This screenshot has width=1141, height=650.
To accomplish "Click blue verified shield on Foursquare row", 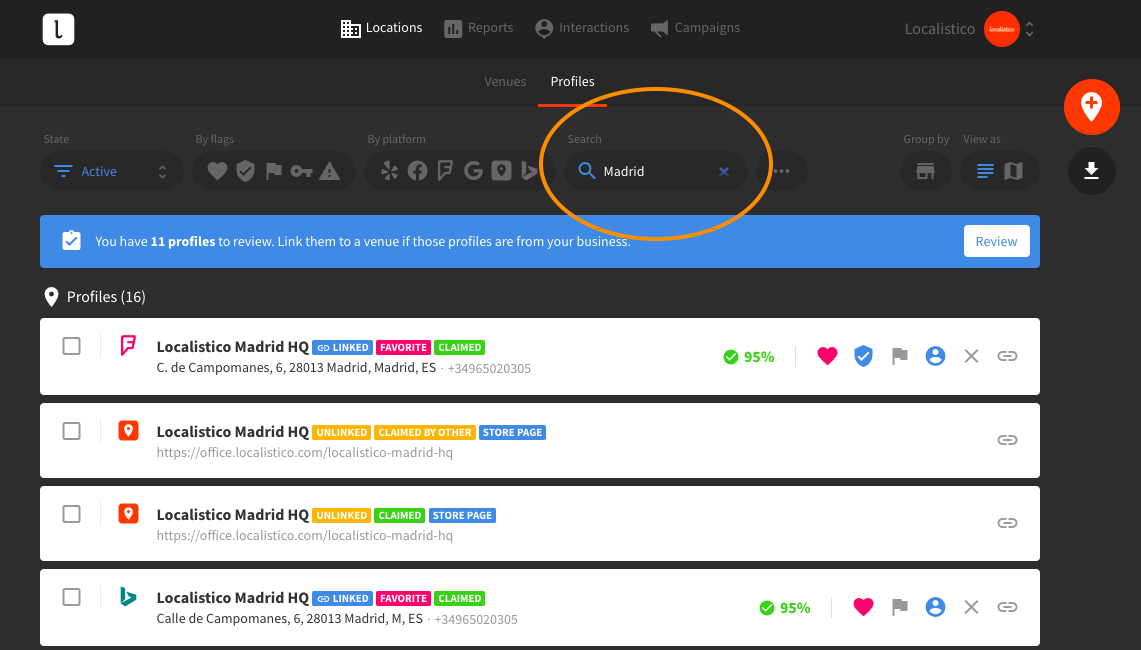I will (x=863, y=356).
